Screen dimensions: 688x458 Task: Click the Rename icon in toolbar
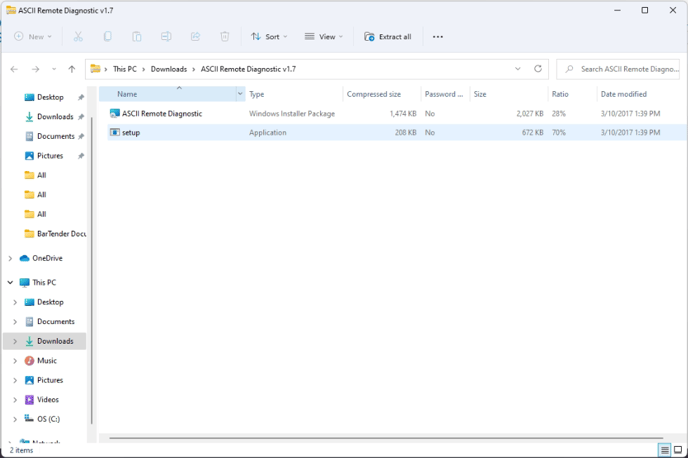[x=166, y=37]
